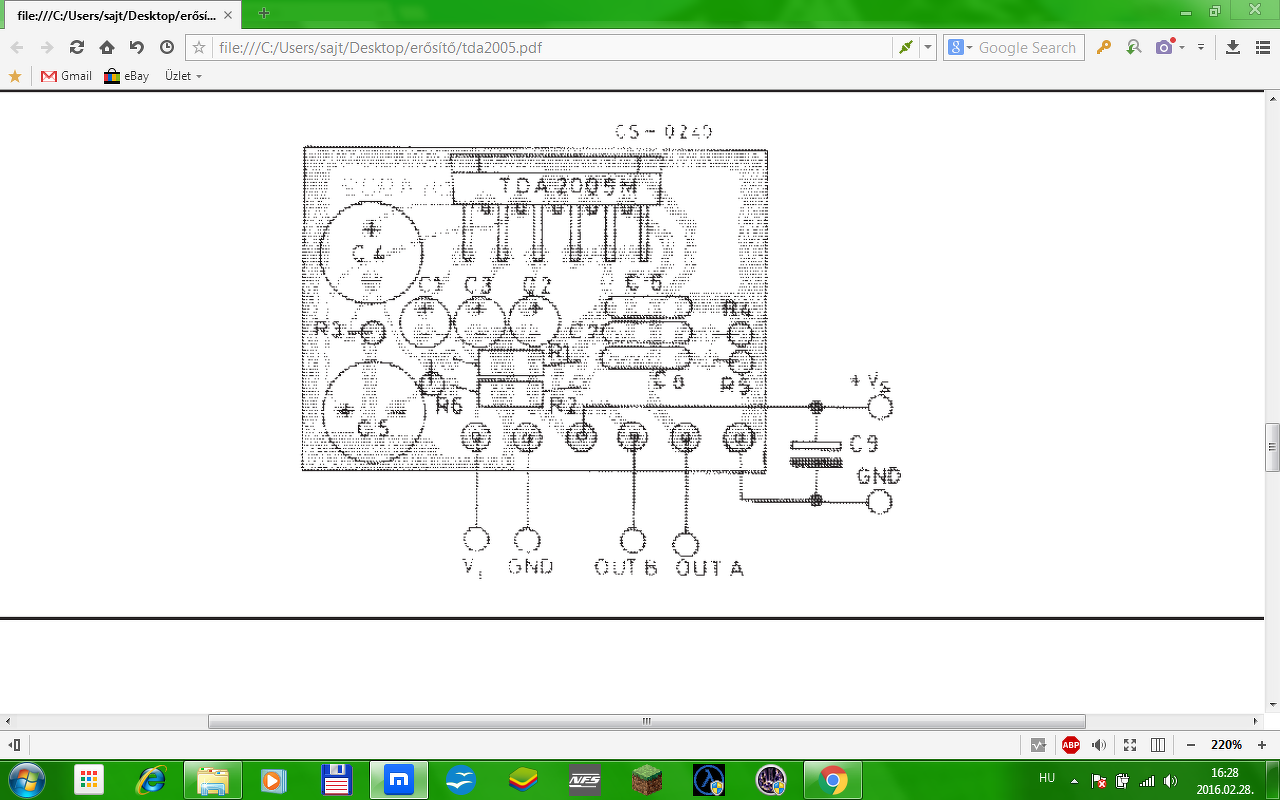Open the eBay bookmark
Screen dimensions: 1280x800
tap(127, 76)
